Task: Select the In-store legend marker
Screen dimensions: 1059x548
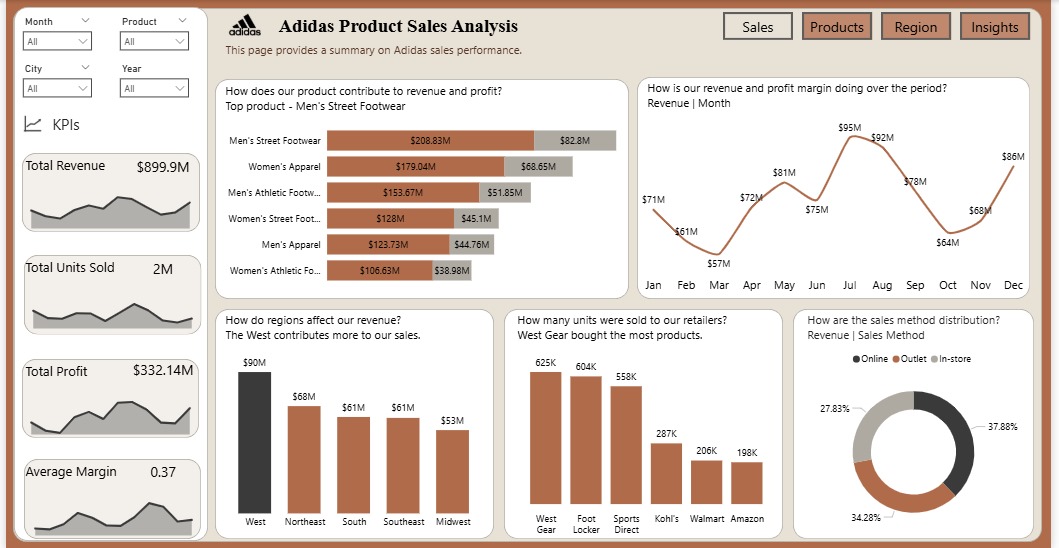Action: tap(936, 359)
